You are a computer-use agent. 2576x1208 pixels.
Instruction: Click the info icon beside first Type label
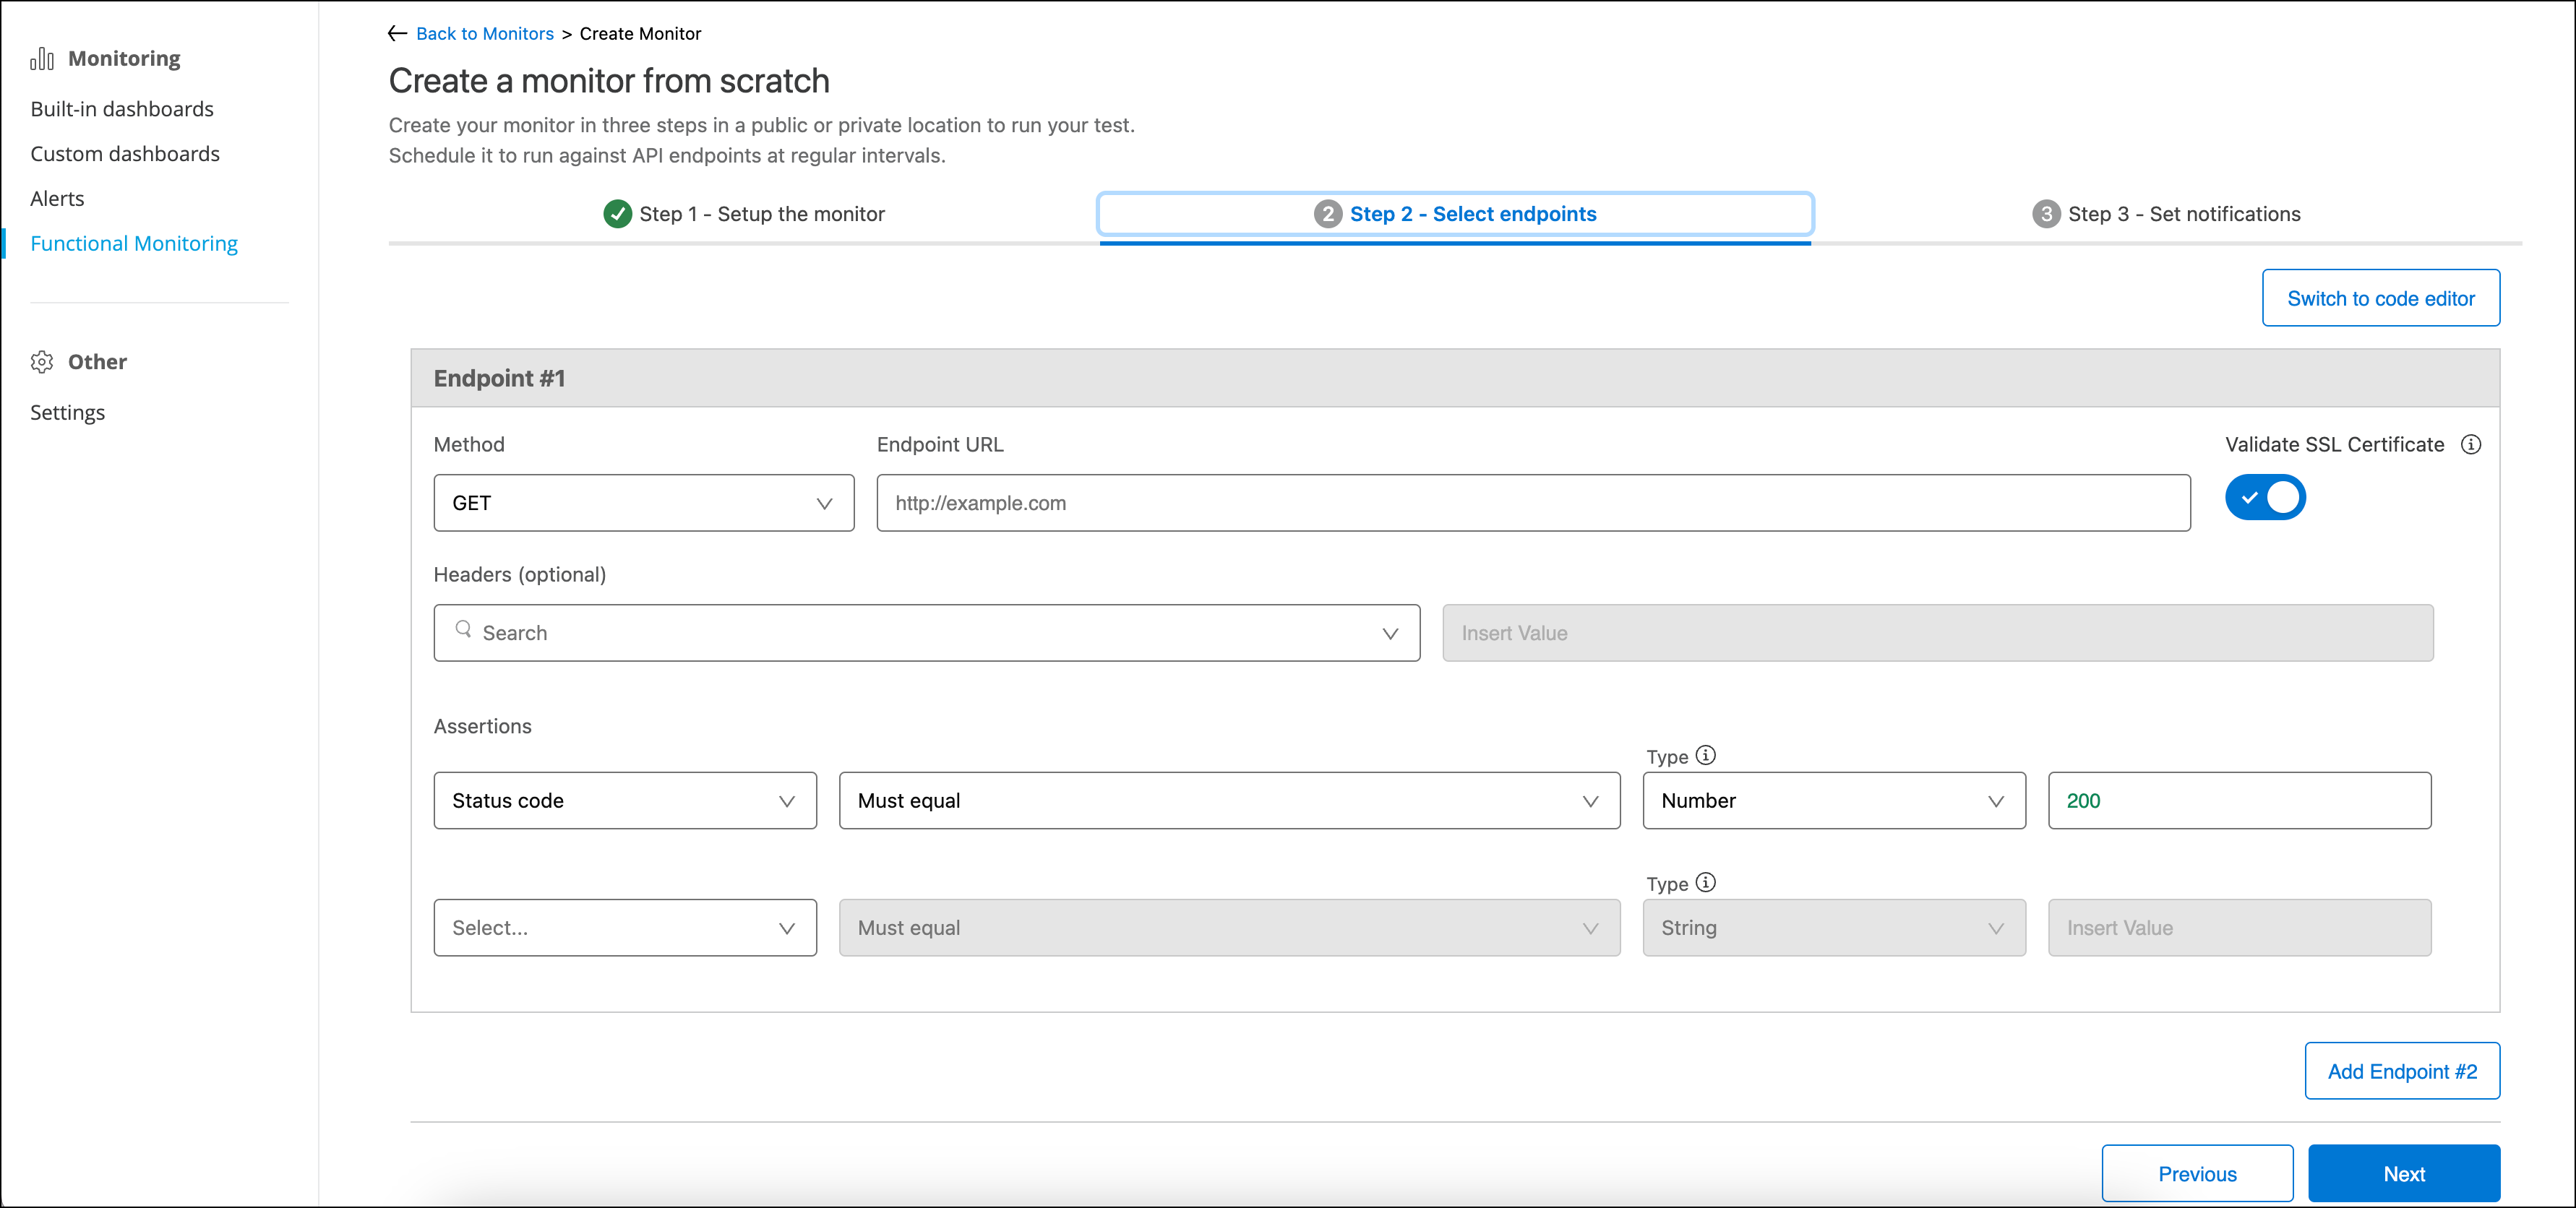tap(1706, 756)
